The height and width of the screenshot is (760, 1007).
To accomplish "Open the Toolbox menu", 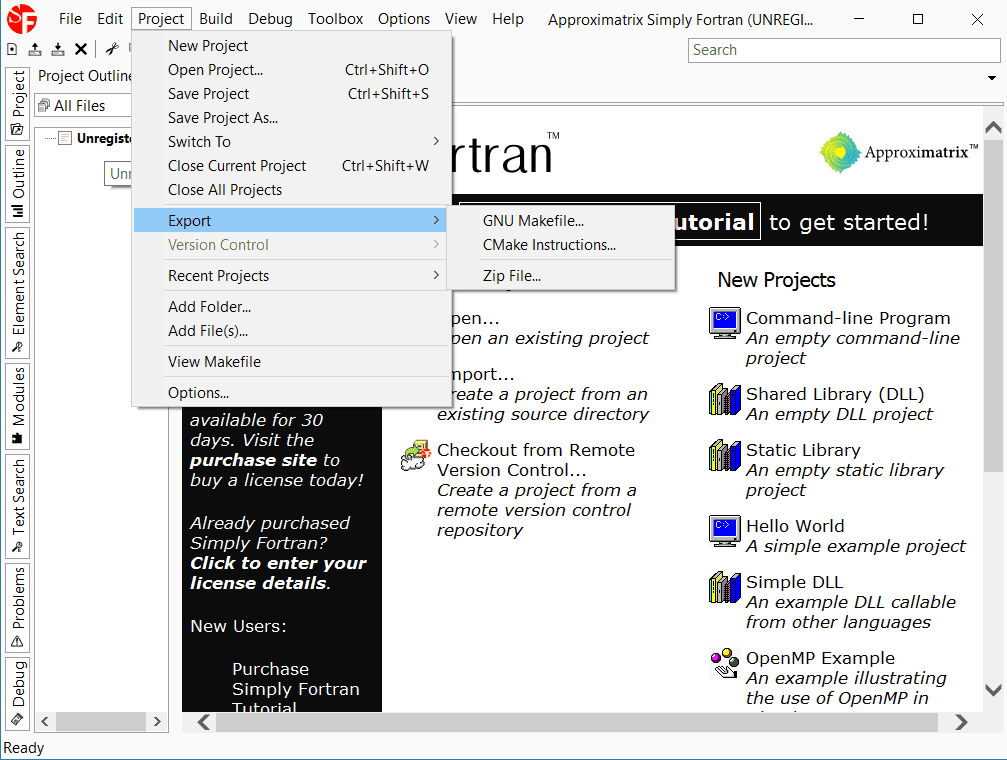I will click(335, 19).
